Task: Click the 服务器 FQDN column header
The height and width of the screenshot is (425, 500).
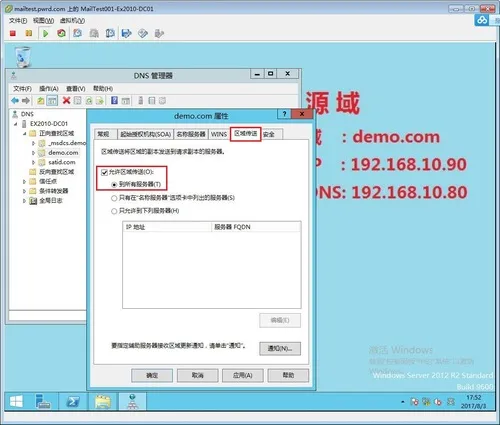Action: coord(256,227)
